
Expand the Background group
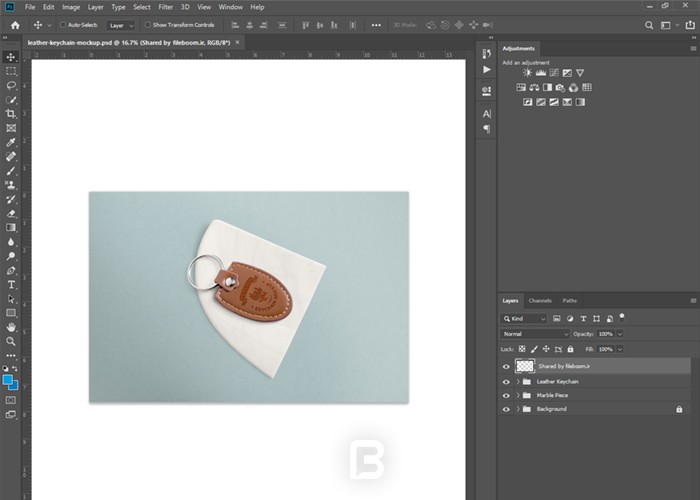(518, 409)
